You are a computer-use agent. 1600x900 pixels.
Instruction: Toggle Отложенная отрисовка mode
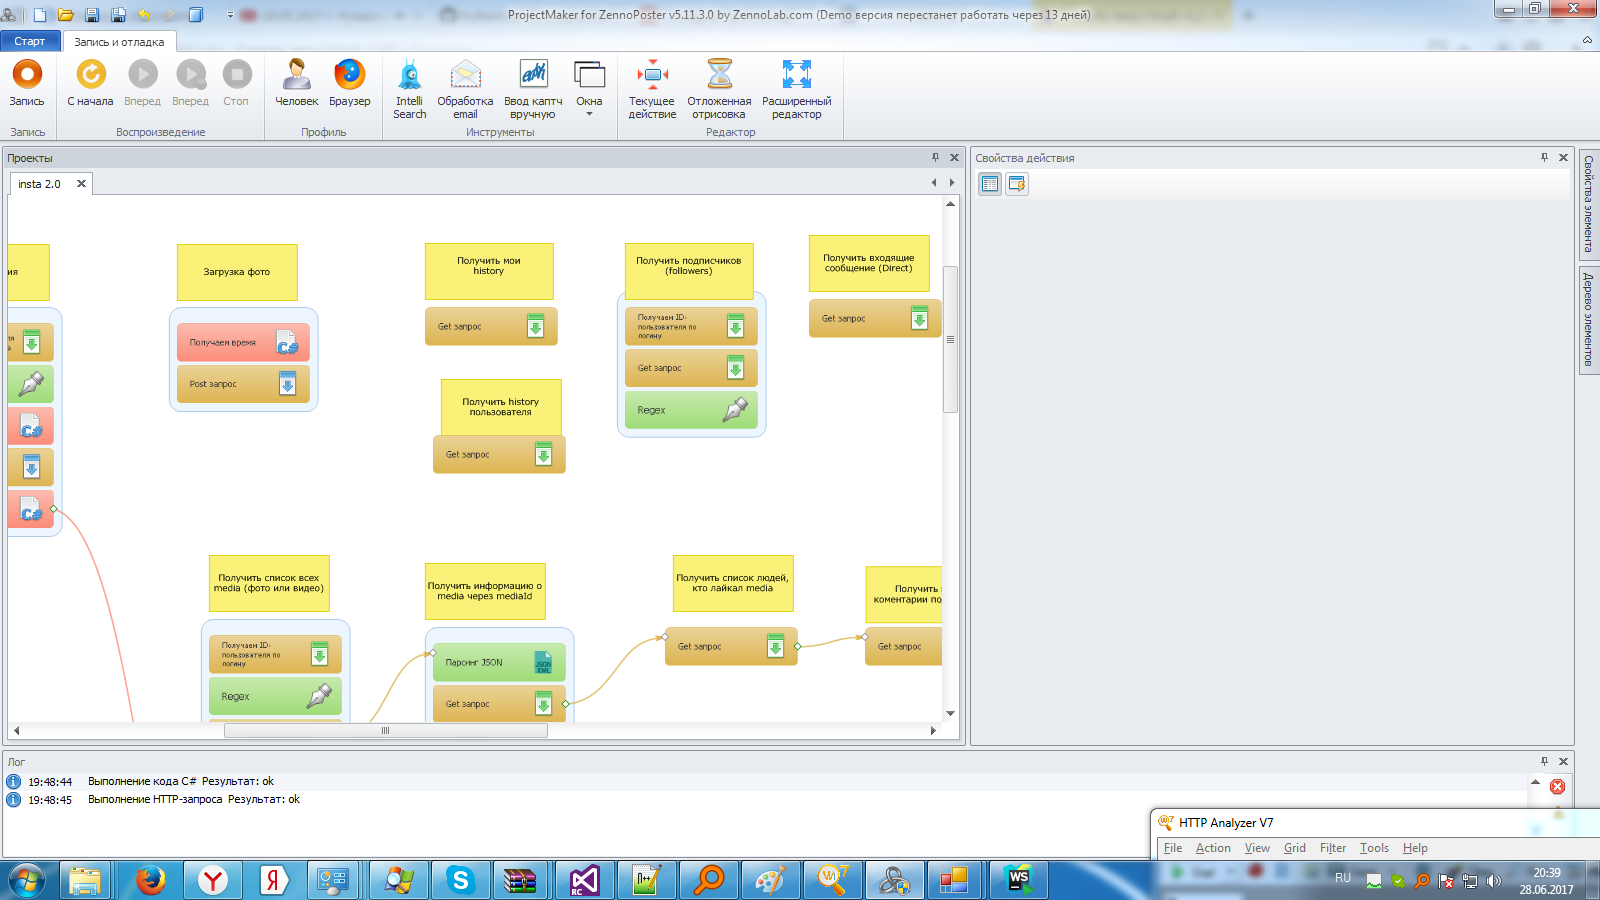click(x=719, y=89)
